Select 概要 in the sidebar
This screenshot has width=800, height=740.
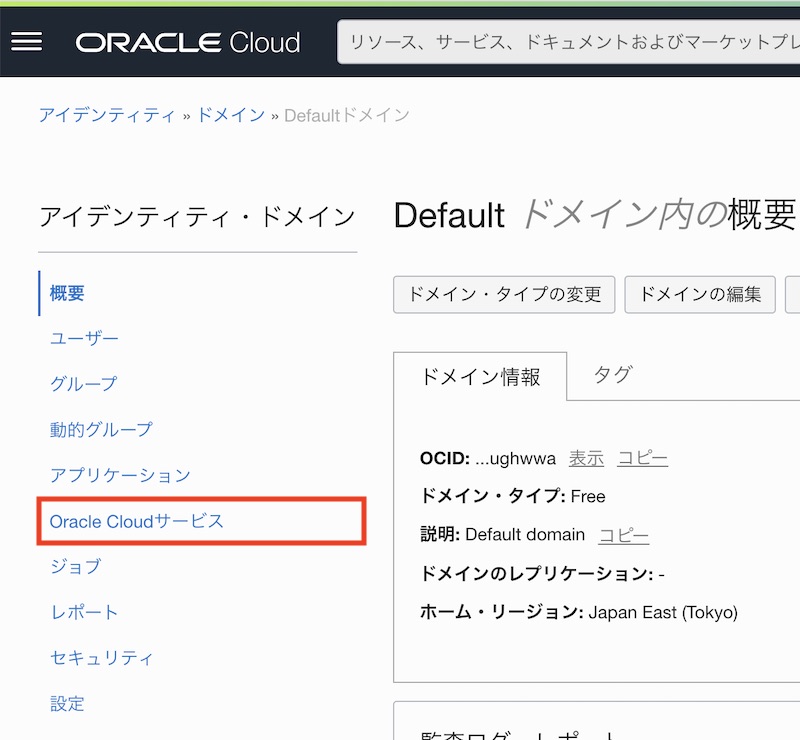pos(68,293)
